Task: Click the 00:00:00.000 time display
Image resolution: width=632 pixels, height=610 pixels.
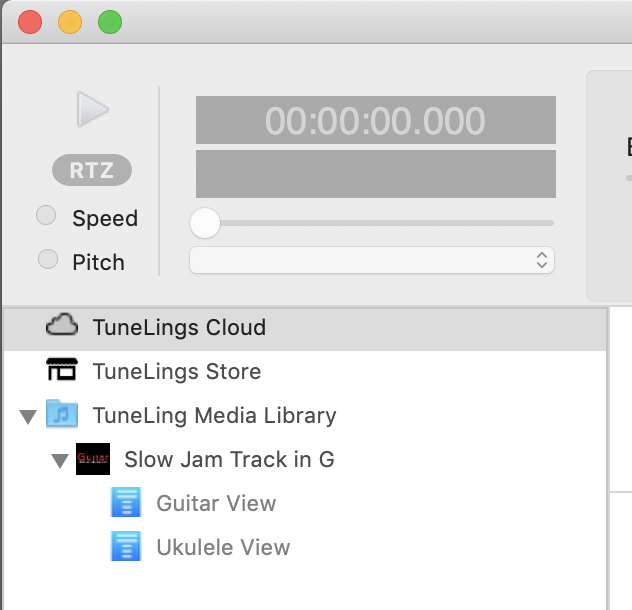Action: pos(376,120)
